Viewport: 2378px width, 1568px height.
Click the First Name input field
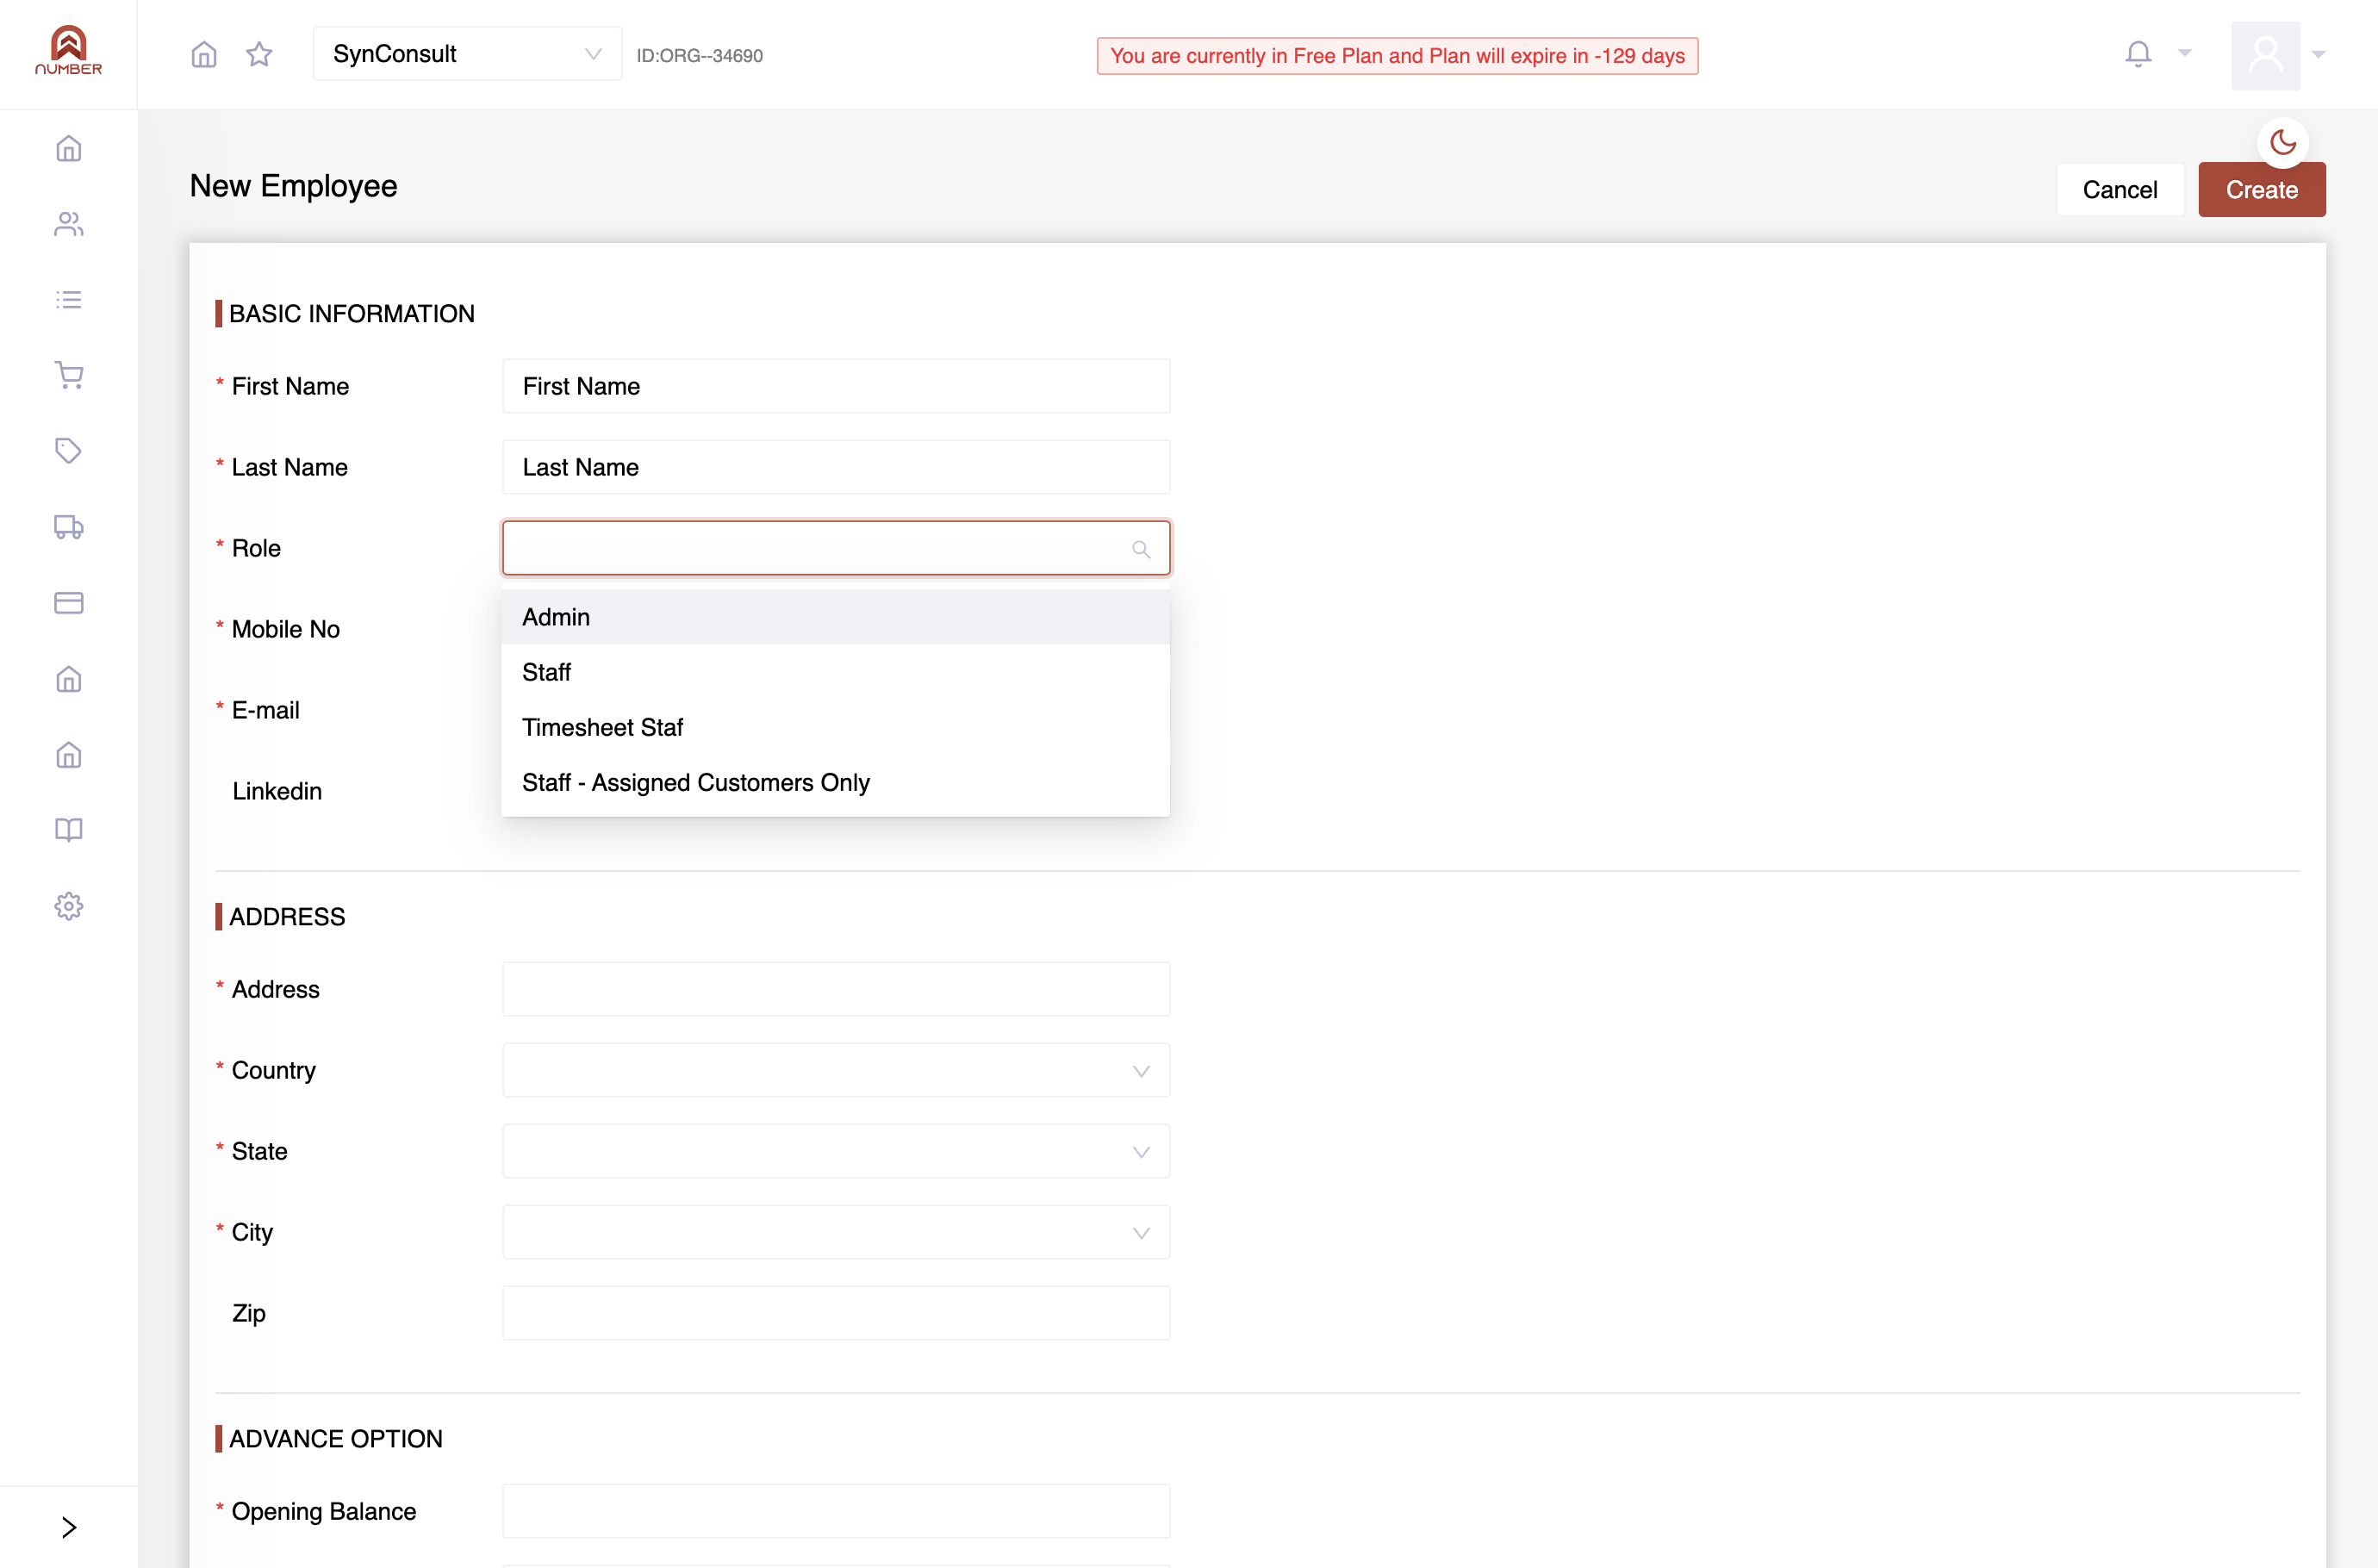836,386
